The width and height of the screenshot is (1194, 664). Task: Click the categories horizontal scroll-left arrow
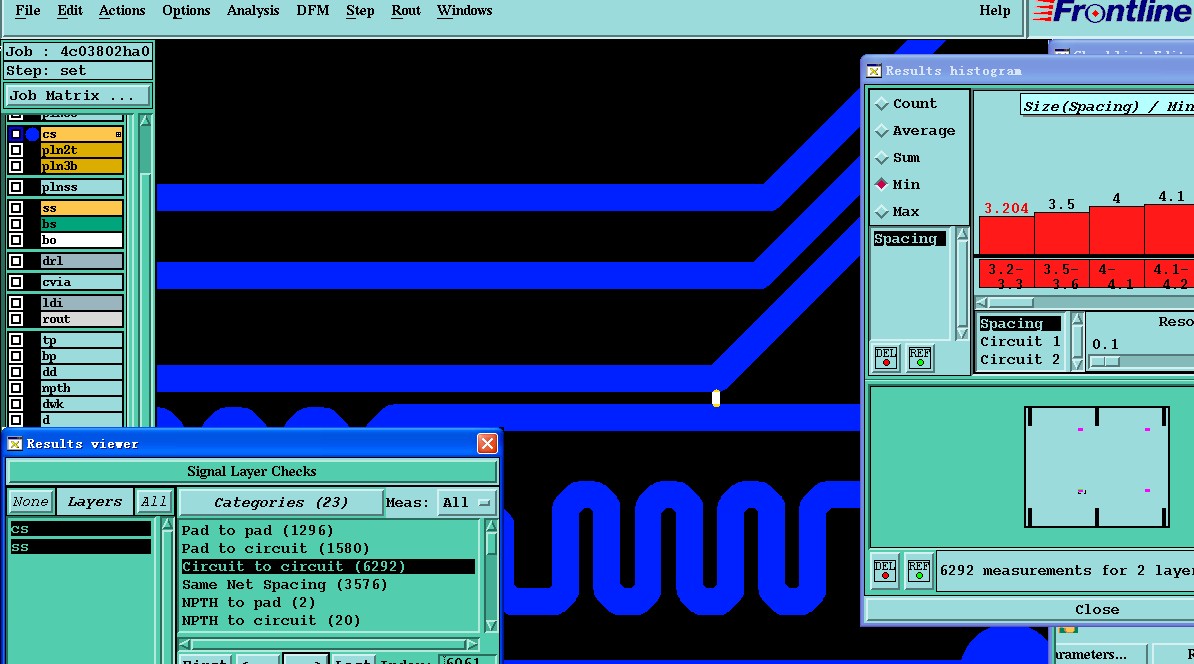click(185, 645)
